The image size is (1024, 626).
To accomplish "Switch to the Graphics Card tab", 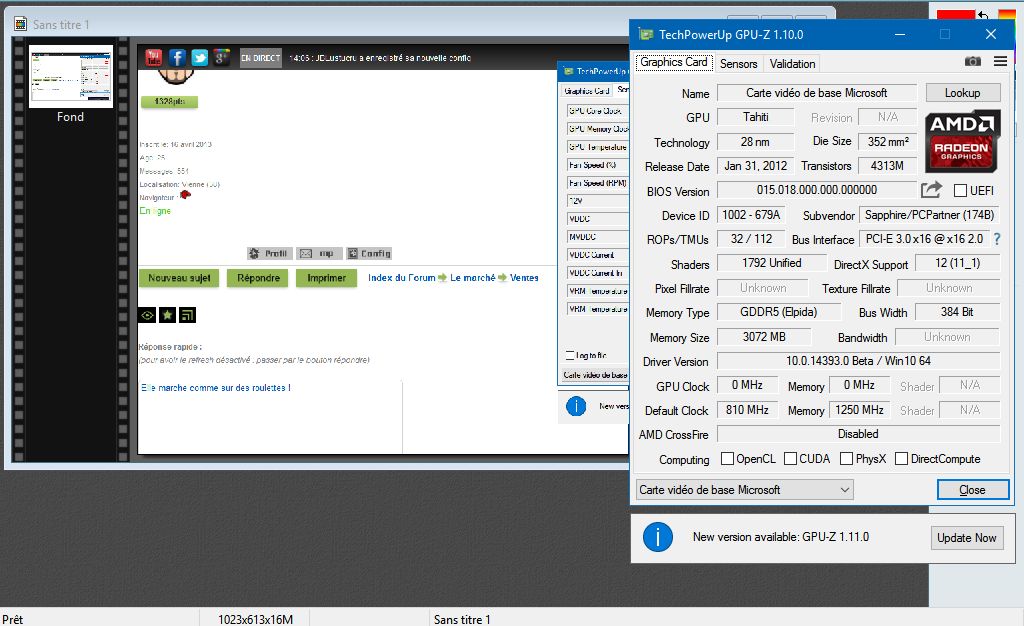I will click(x=674, y=63).
